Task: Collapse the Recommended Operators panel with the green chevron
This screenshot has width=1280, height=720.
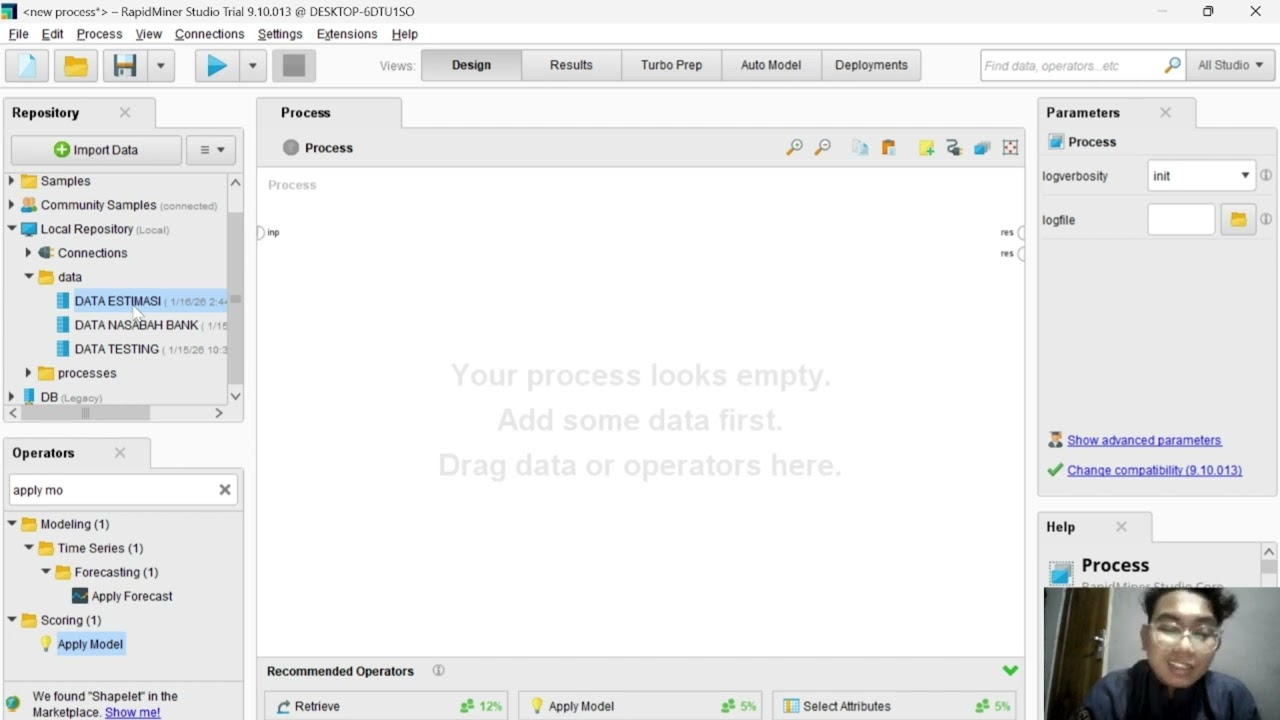Action: tap(1010, 670)
